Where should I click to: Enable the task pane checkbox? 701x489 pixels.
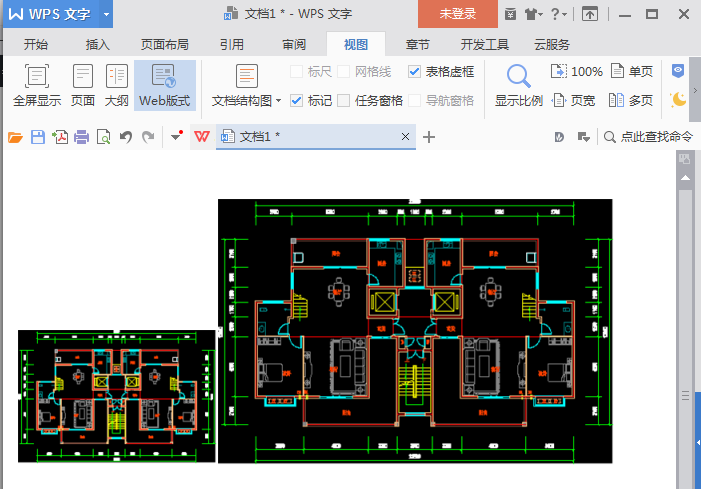coord(344,100)
